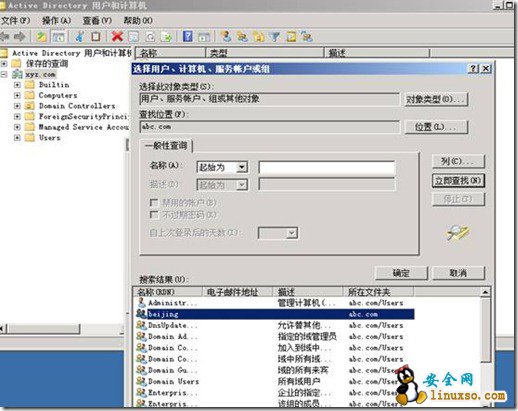Click the 停止 button

tap(458, 199)
